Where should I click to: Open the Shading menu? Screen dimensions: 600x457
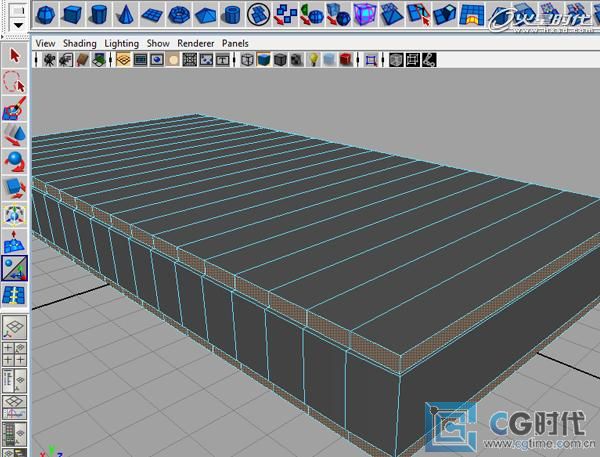(80, 43)
